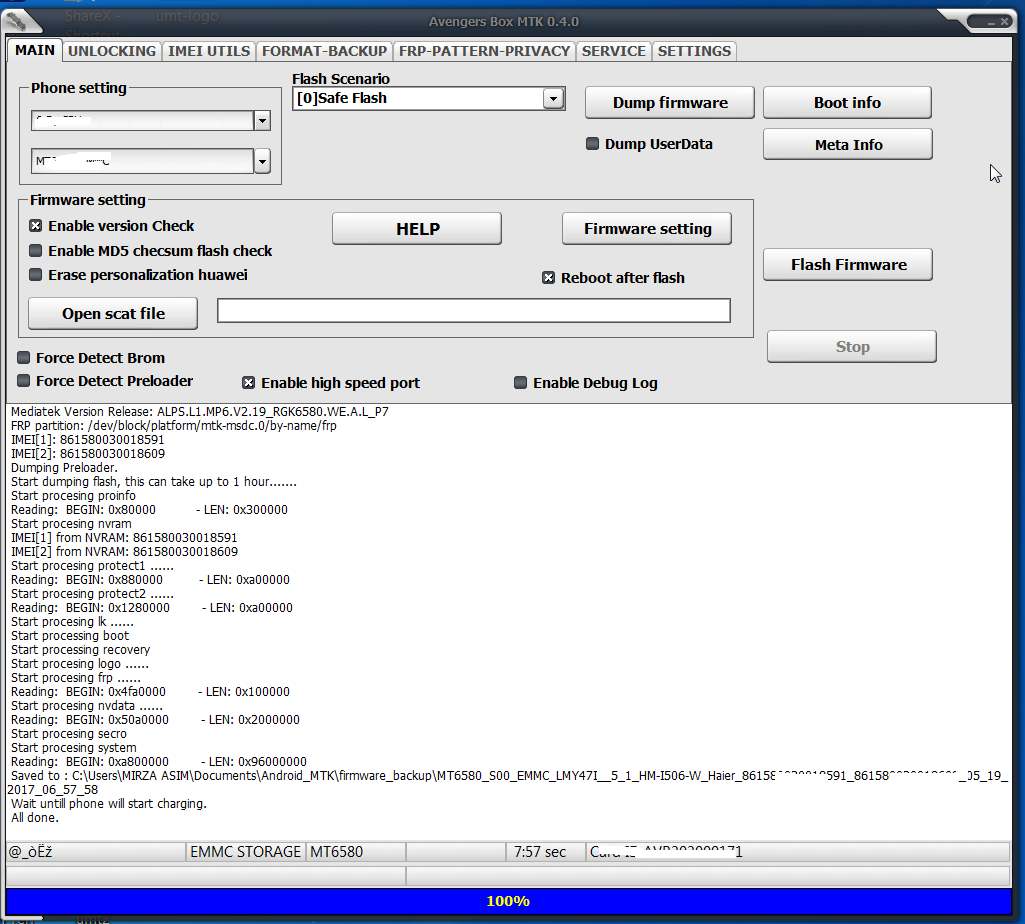Click the Avengers Box logo icon in title bar
The height and width of the screenshot is (924, 1025).
pyautogui.click(x=16, y=22)
